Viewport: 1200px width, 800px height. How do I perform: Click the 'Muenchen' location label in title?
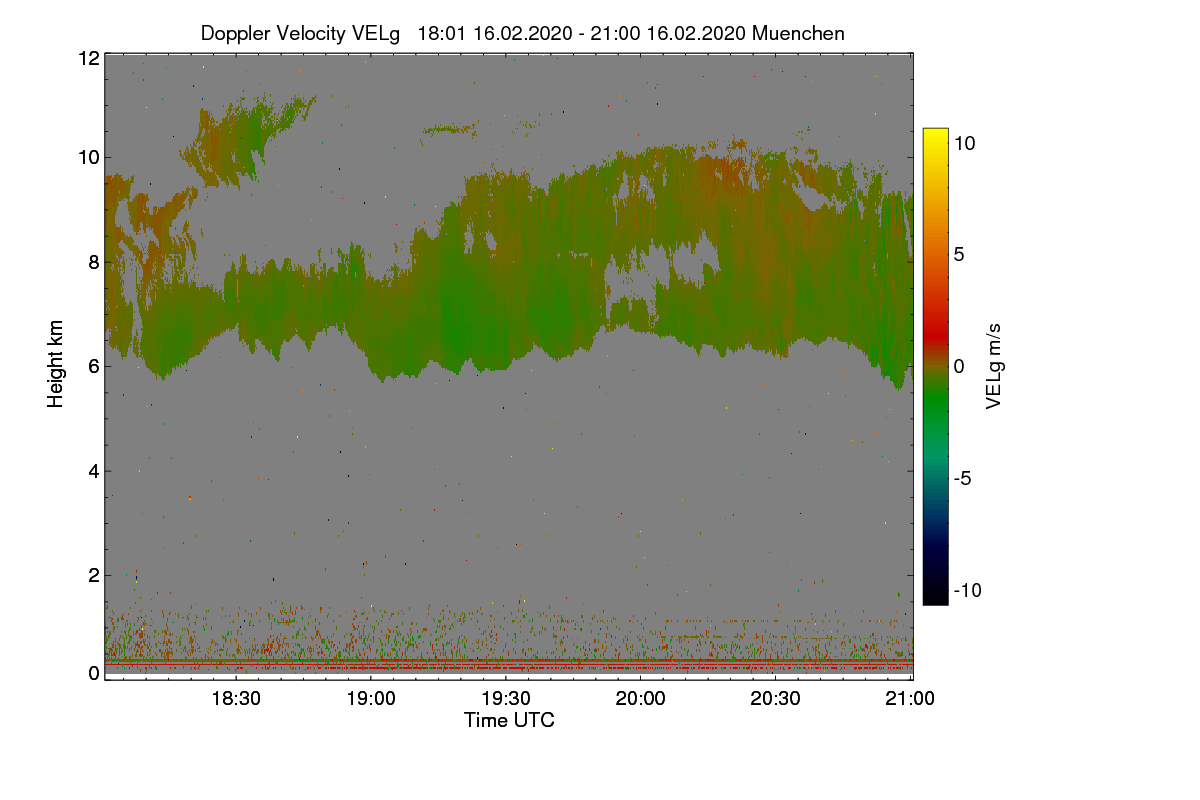tap(798, 33)
